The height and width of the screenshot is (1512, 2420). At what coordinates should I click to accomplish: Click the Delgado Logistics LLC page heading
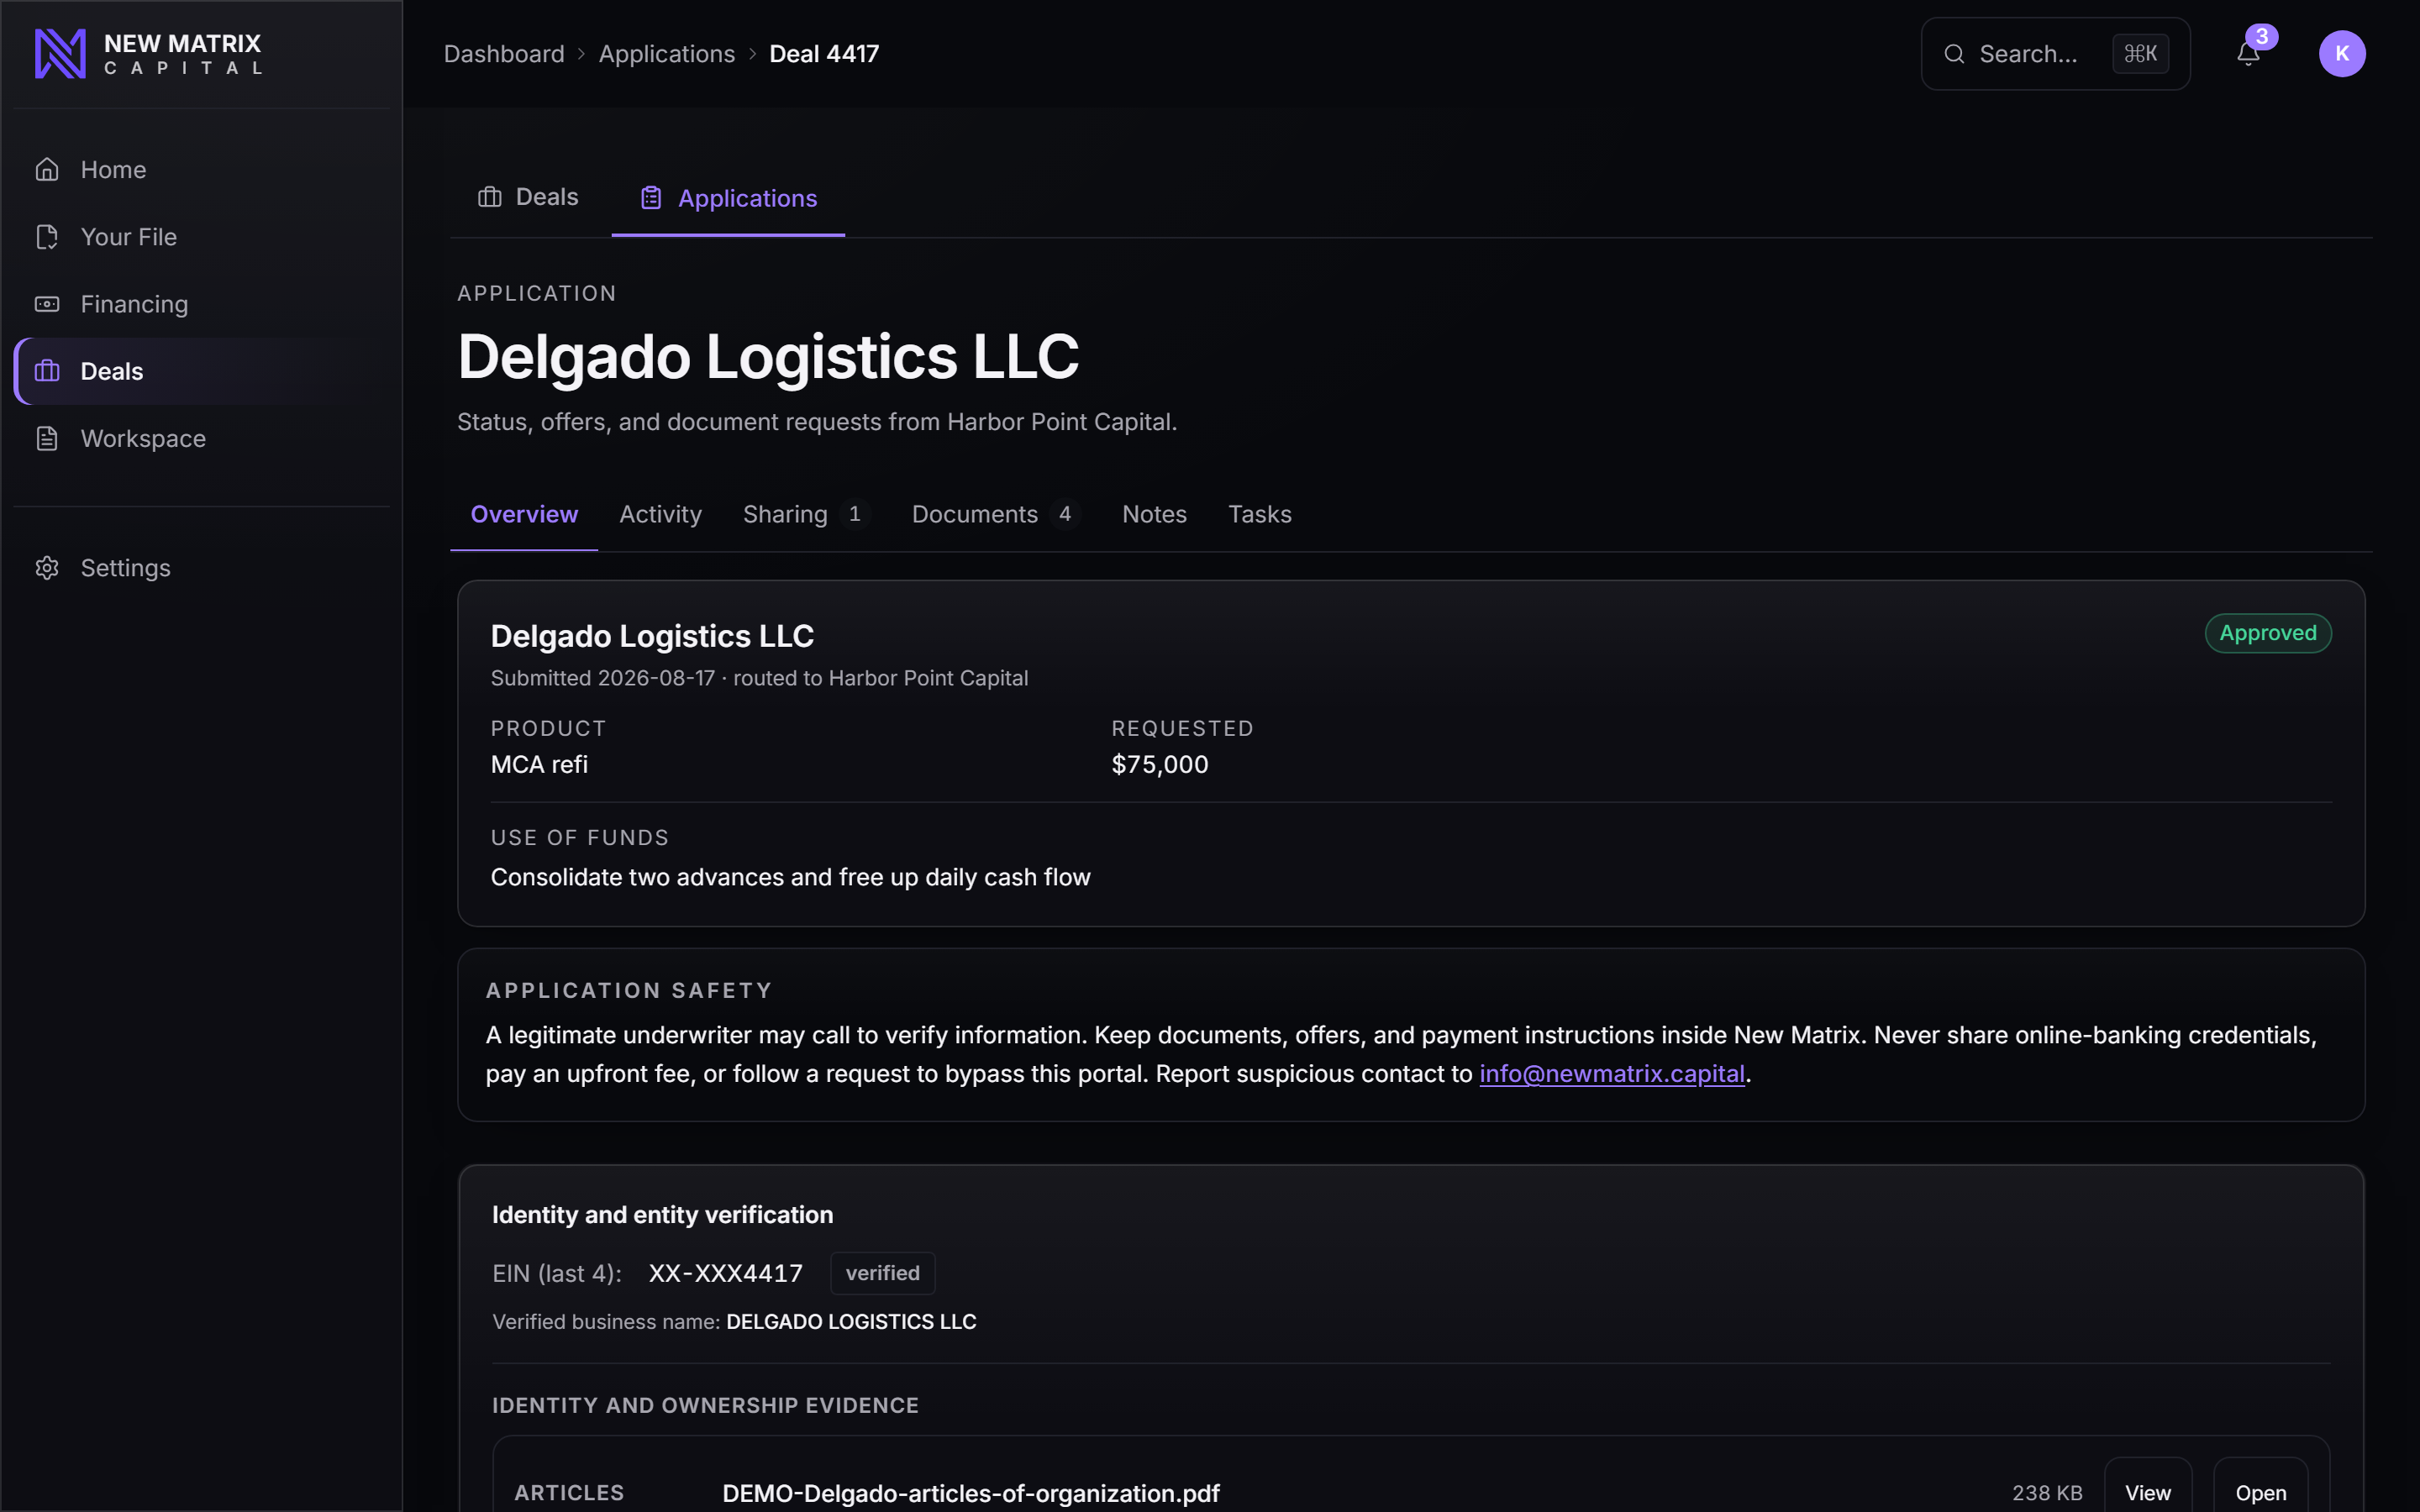coord(768,356)
